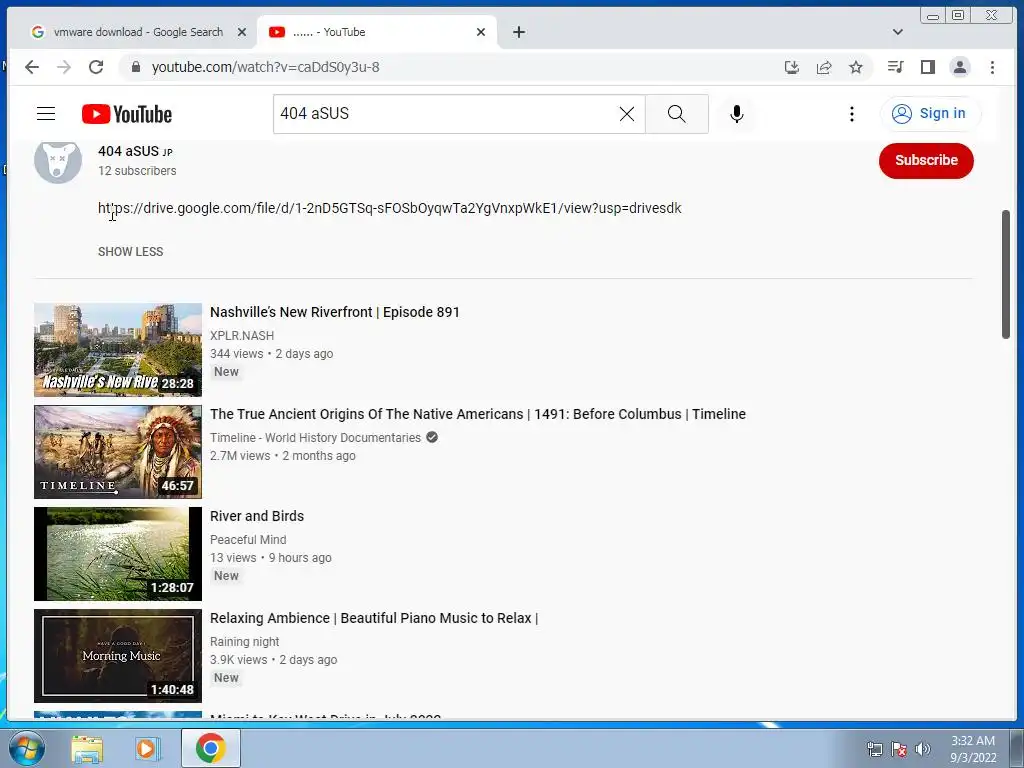The height and width of the screenshot is (768, 1024).
Task: Toggle the Chrome side panel icon
Action: click(x=927, y=67)
